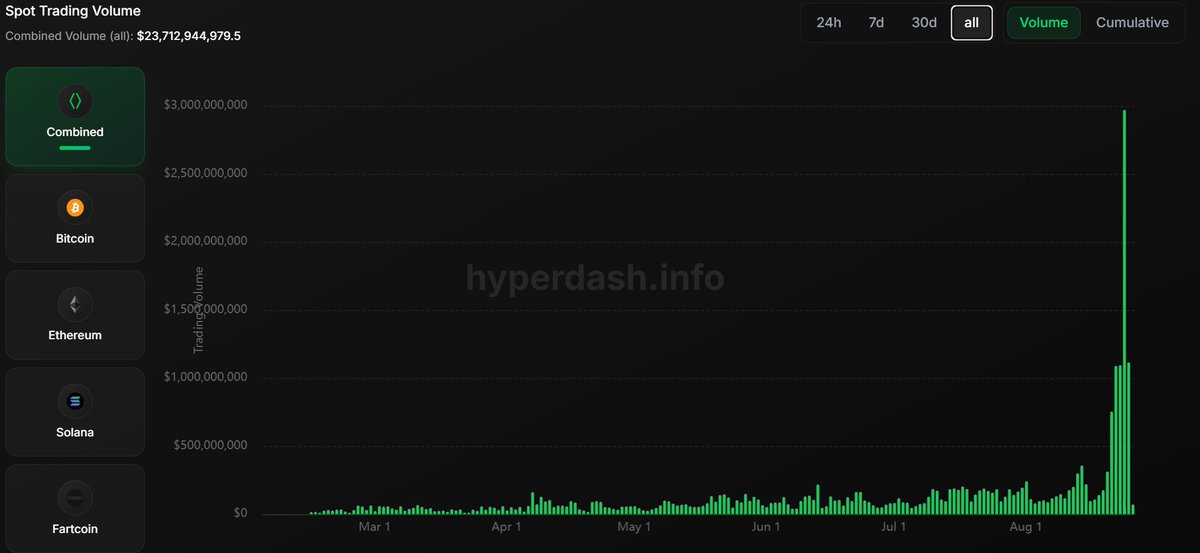The image size is (1200, 553).
Task: Click the $3,000,000,000 y-axis label
Action: (206, 105)
